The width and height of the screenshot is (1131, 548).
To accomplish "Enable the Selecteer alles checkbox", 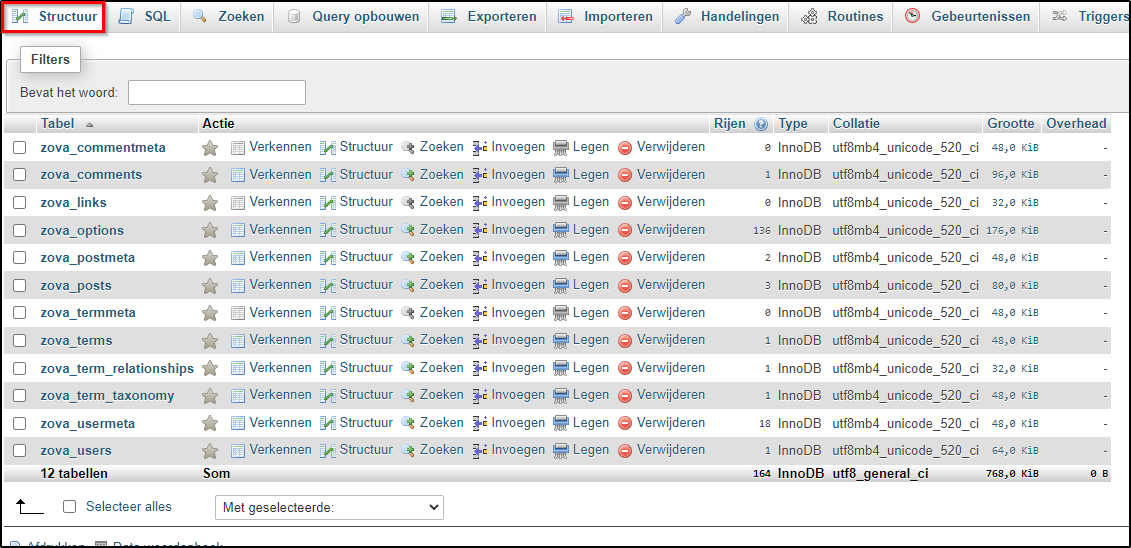I will click(70, 507).
